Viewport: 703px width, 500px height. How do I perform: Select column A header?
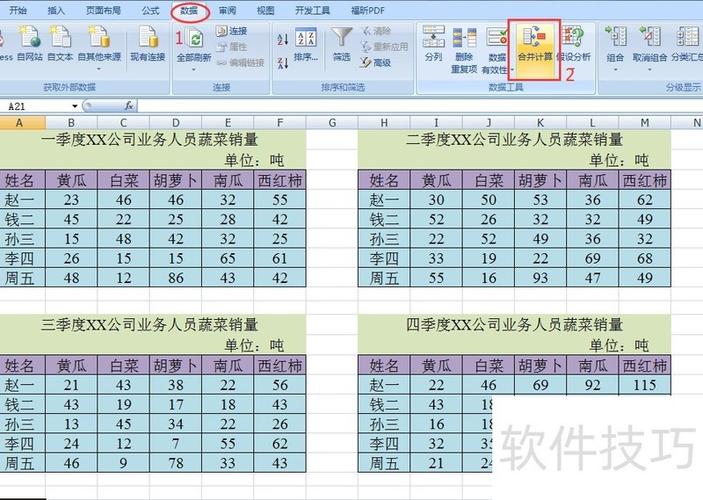pos(19,122)
